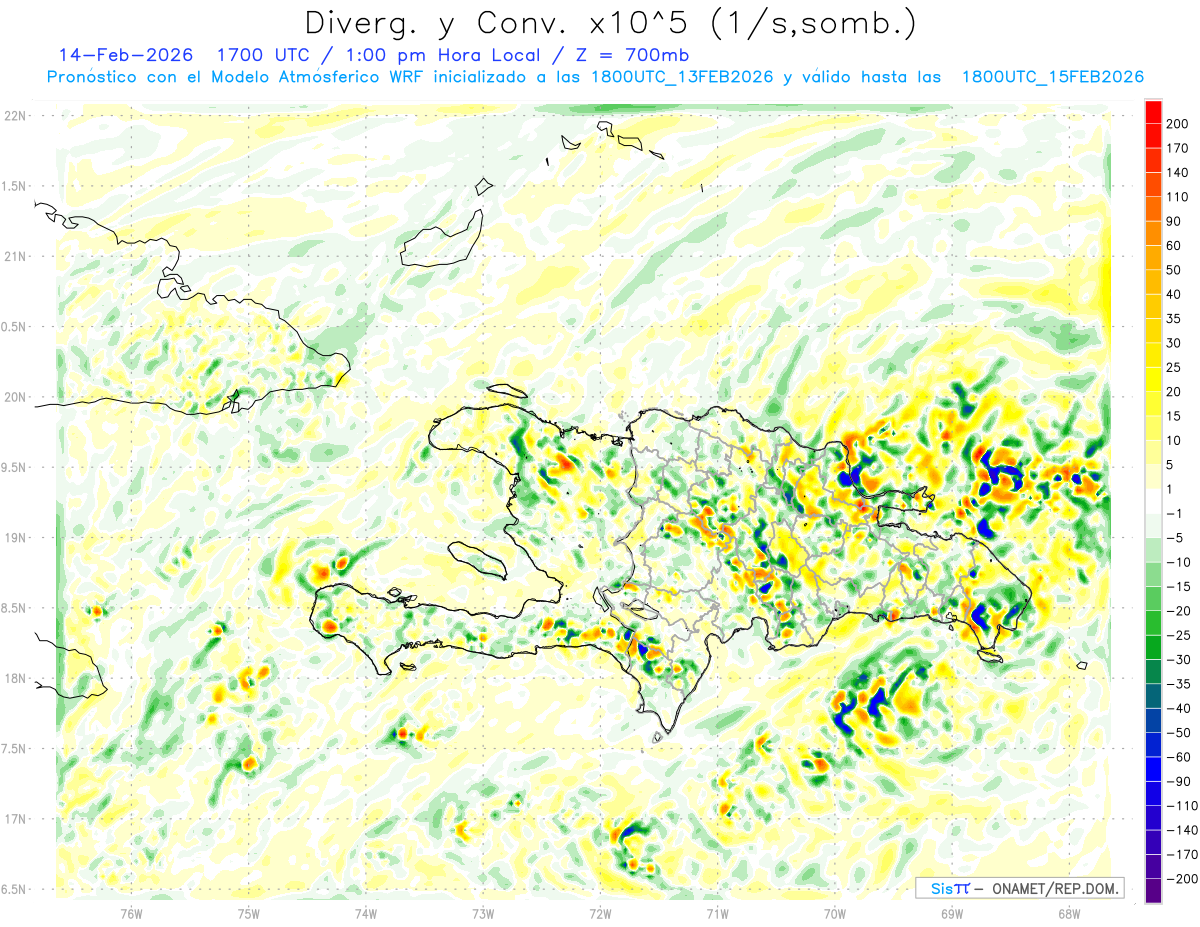Pick the white swatch between 1 and -1
Screen dimensions: 1200x927
pos(1154,503)
